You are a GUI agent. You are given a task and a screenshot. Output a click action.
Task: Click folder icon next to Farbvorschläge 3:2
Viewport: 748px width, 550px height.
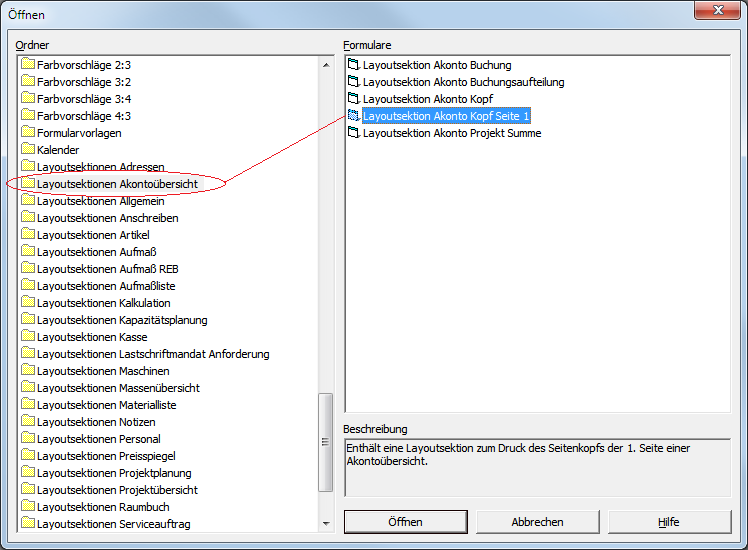click(x=28, y=81)
